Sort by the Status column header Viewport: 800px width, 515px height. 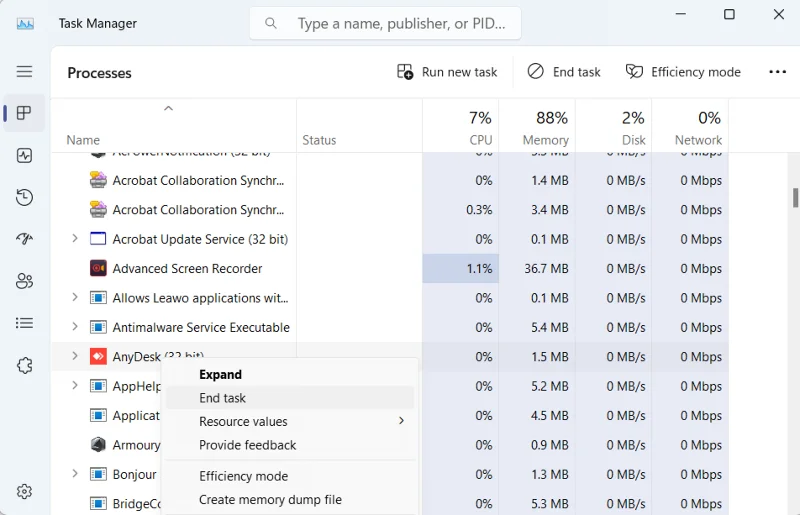pos(359,126)
